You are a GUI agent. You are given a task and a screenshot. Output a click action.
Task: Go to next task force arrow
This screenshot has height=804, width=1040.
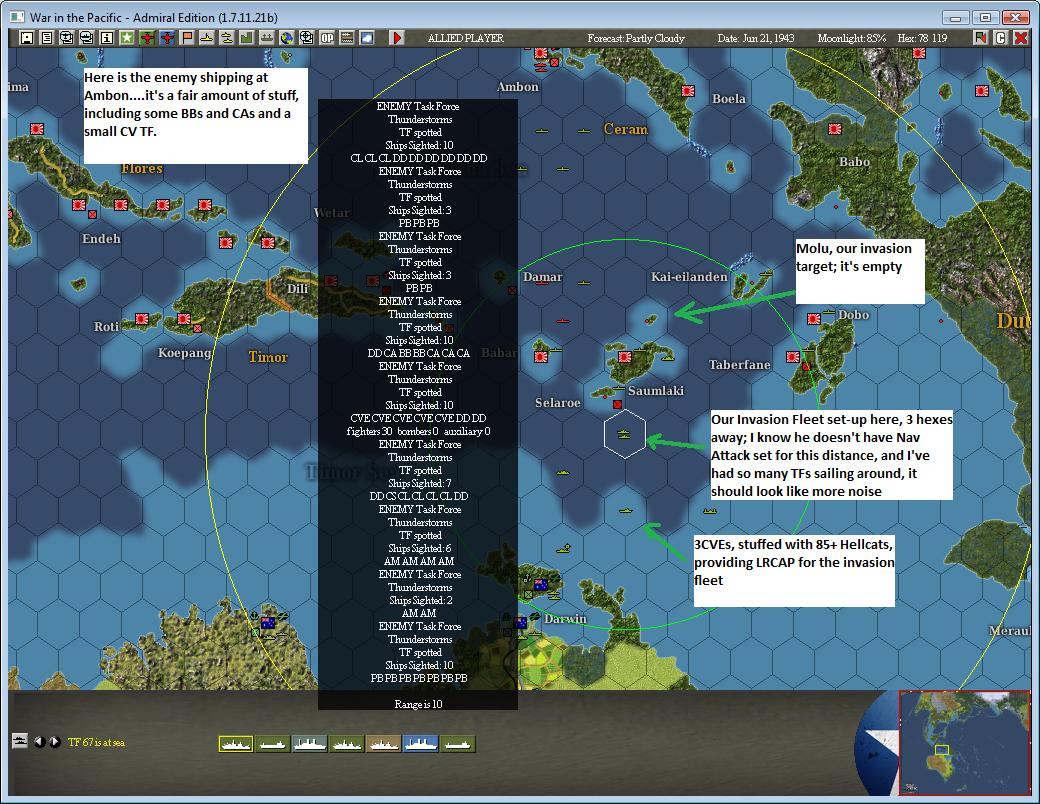pyautogui.click(x=55, y=742)
